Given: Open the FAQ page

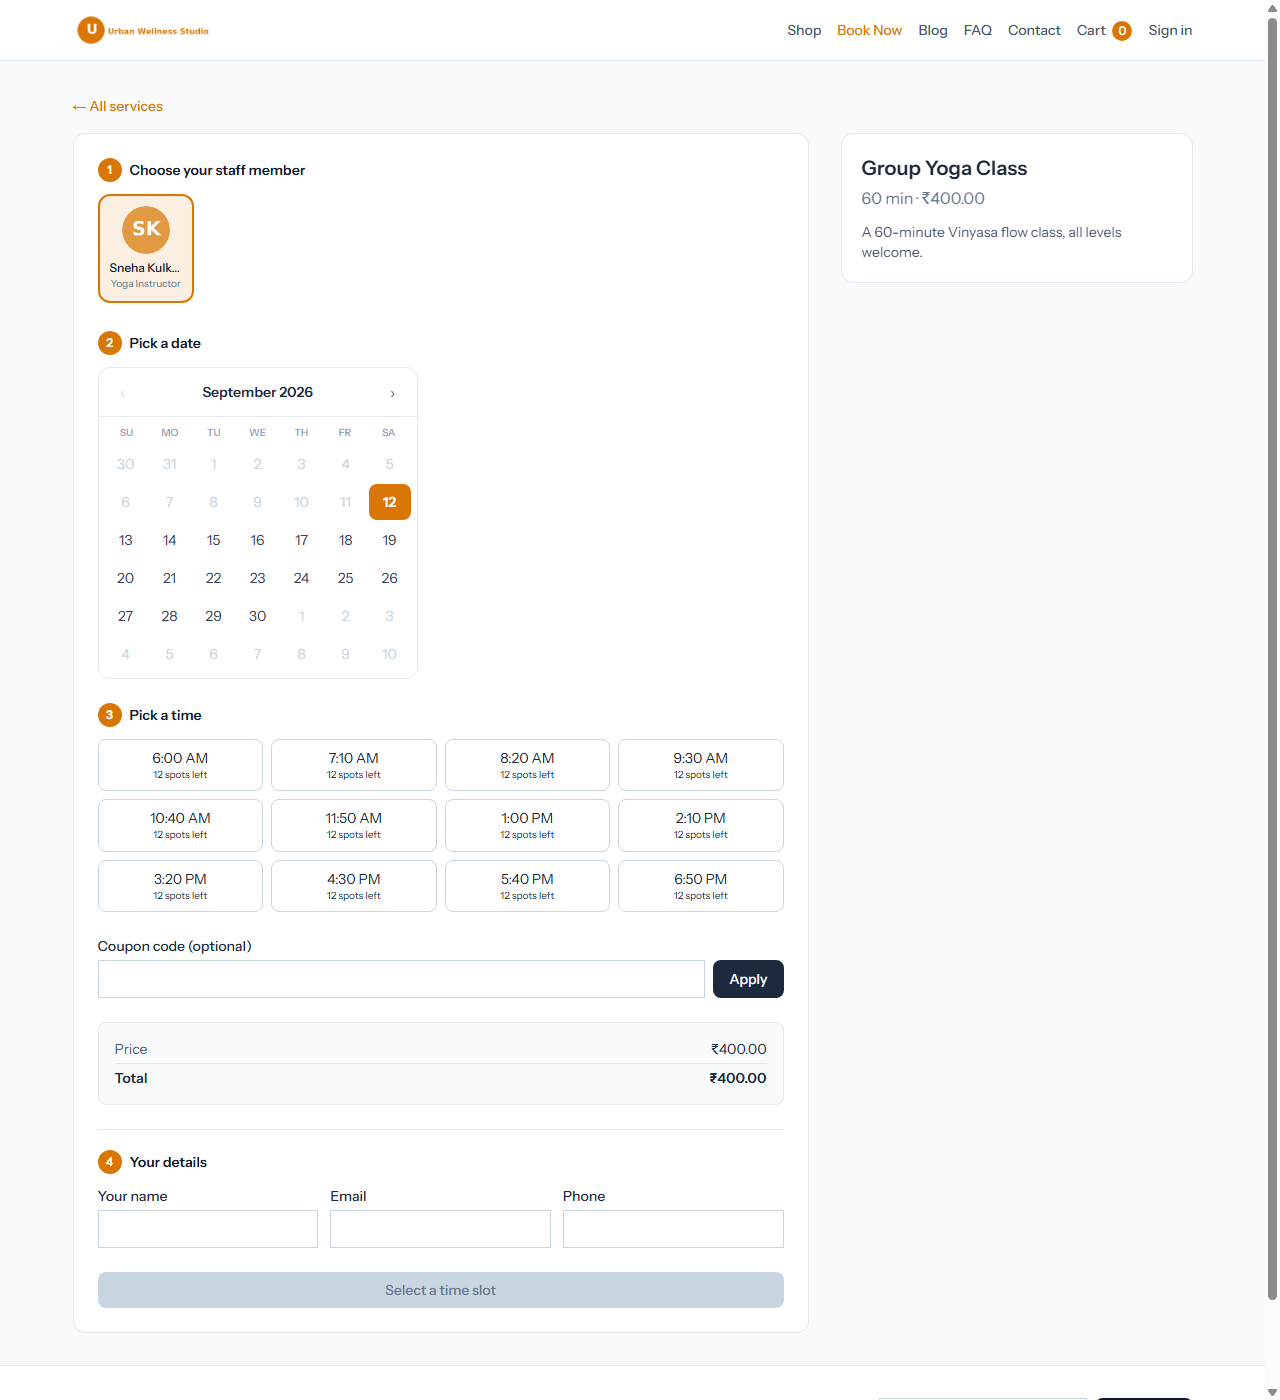Looking at the screenshot, I should point(978,30).
